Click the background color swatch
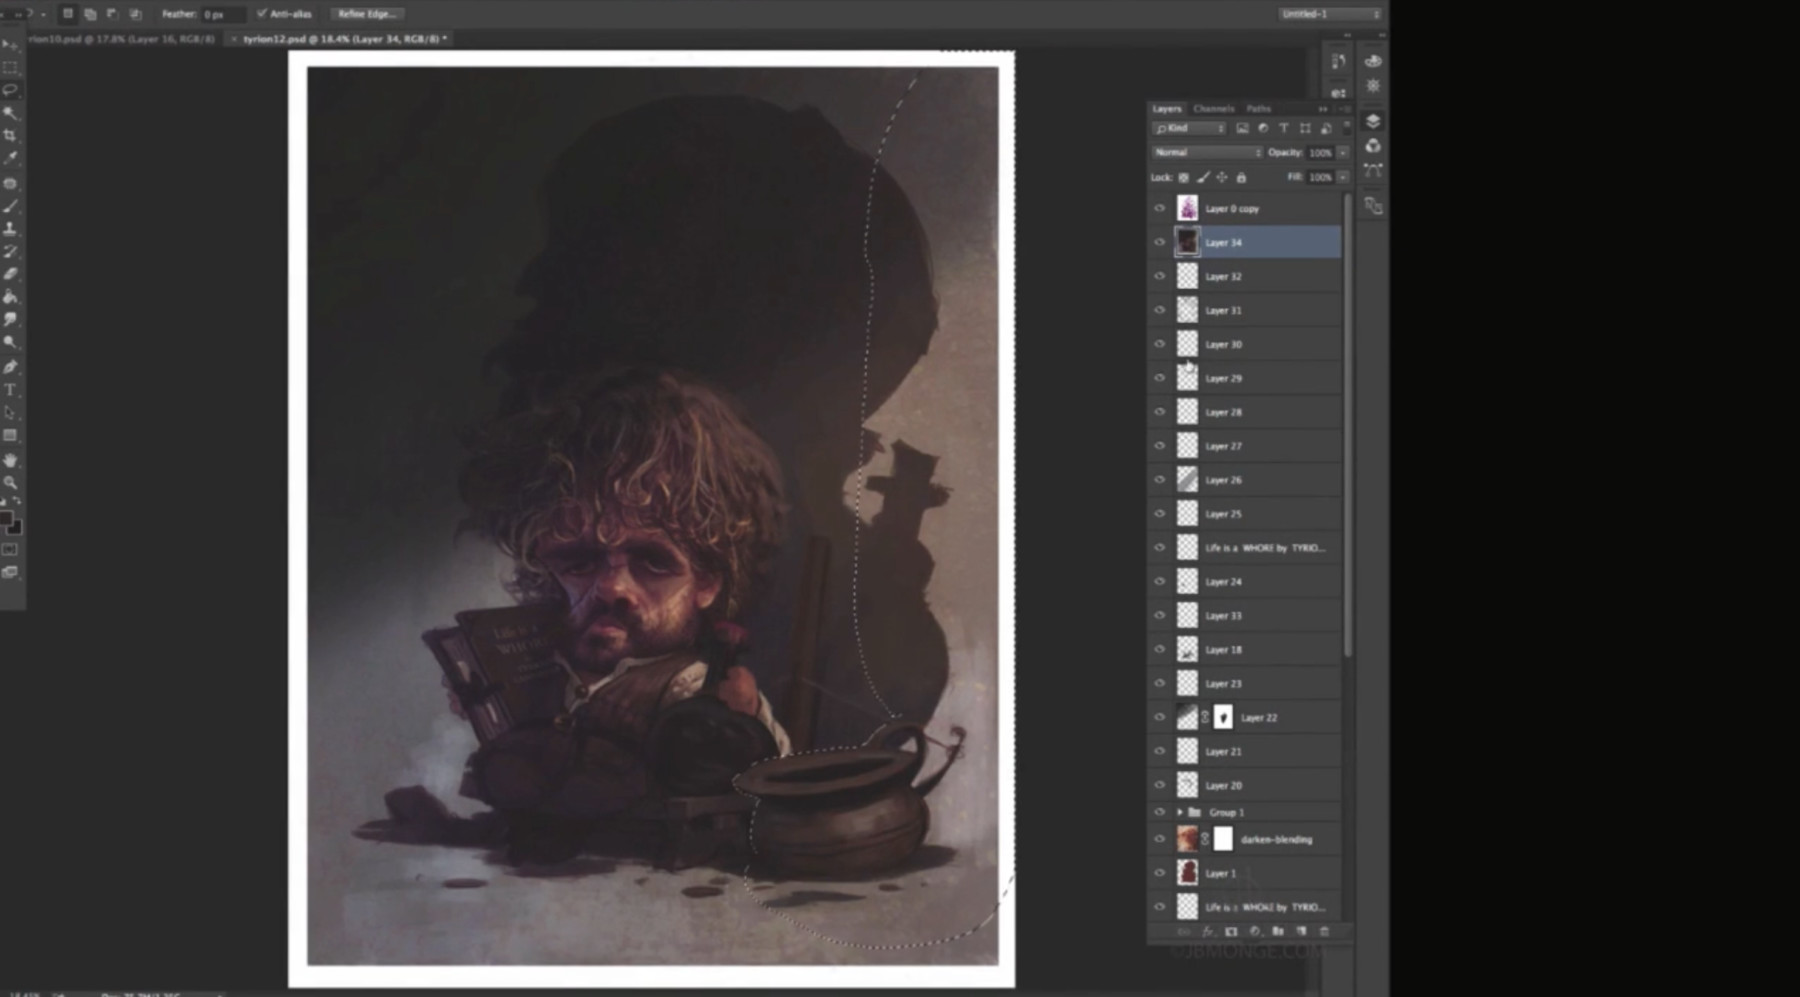 pos(15,528)
